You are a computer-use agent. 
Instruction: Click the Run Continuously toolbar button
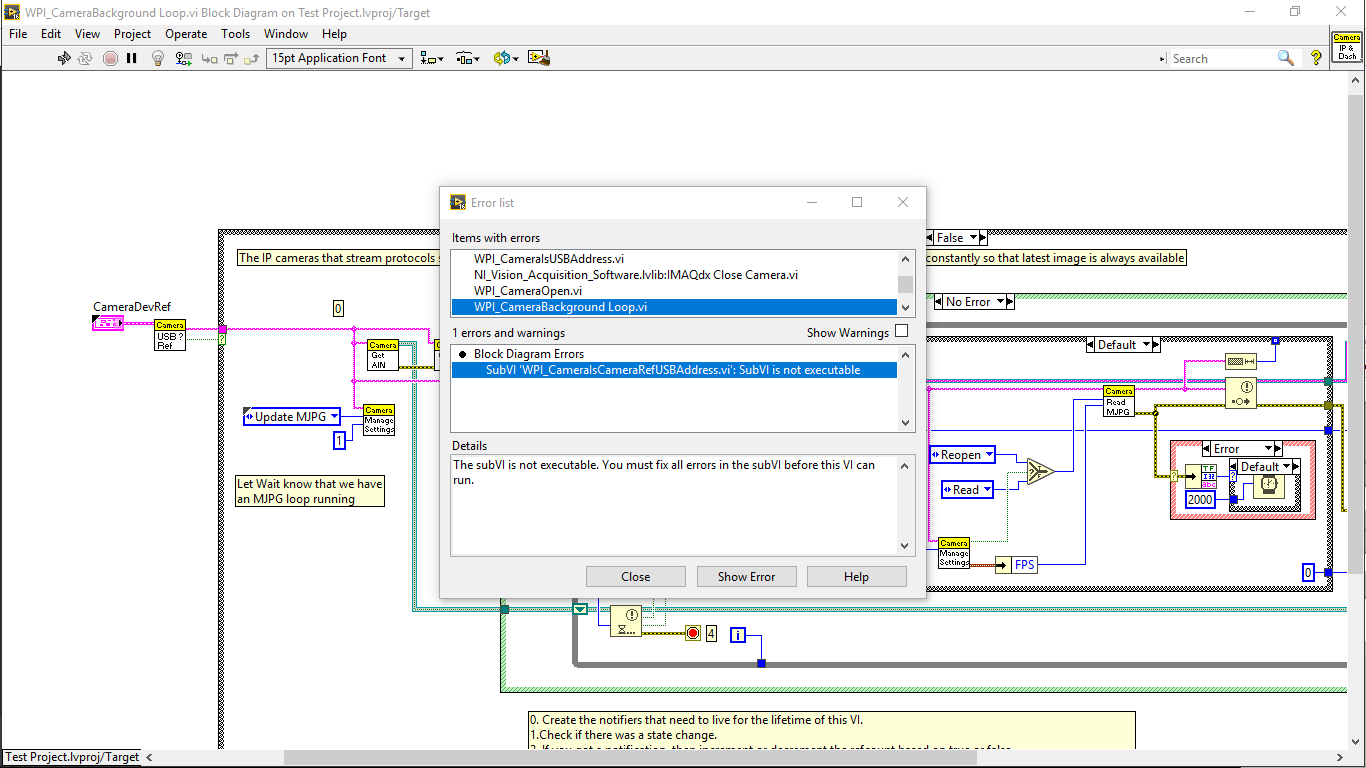[86, 58]
